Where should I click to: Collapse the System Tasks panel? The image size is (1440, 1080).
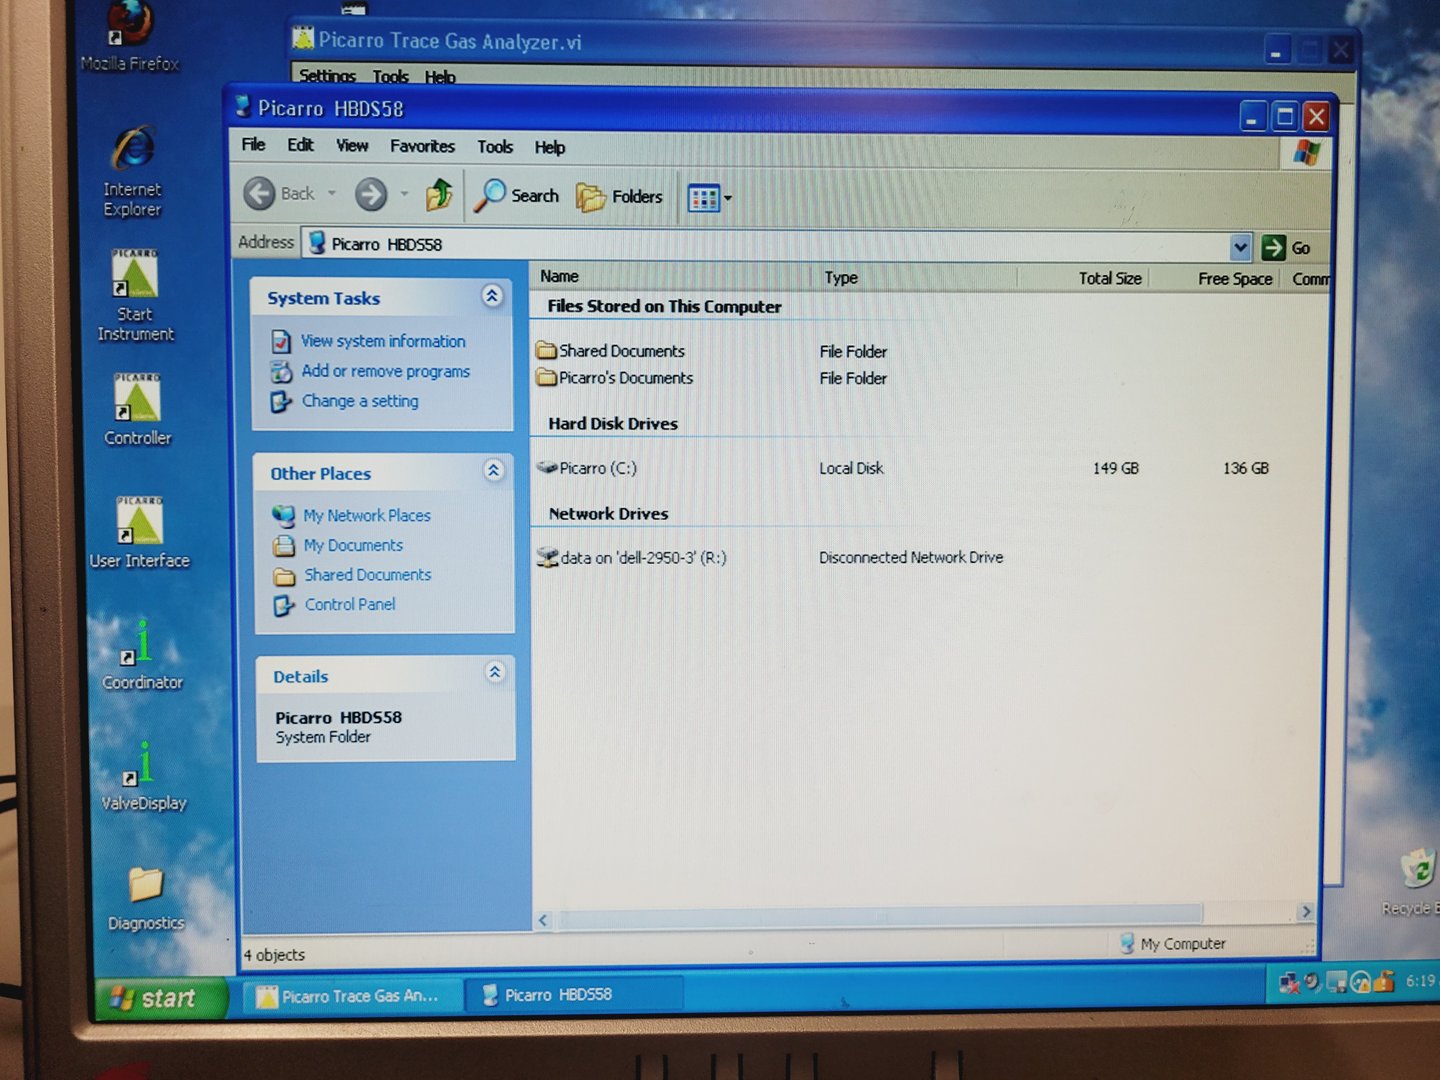point(492,296)
